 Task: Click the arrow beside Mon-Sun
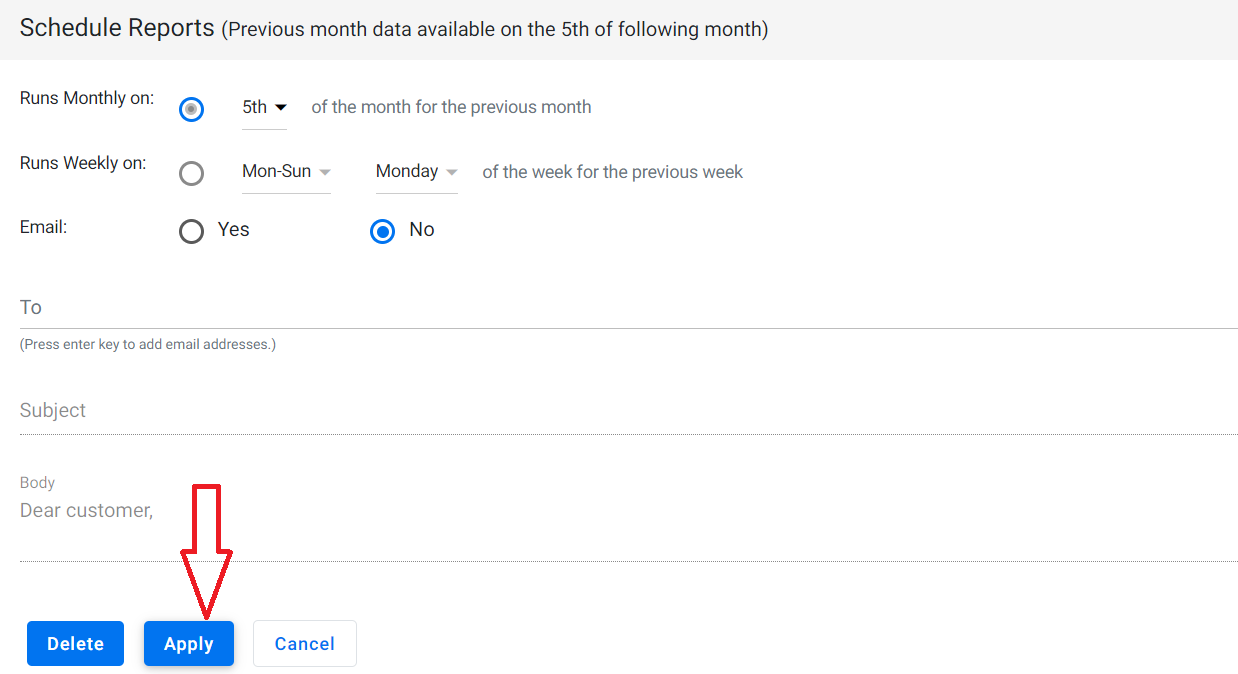click(325, 172)
